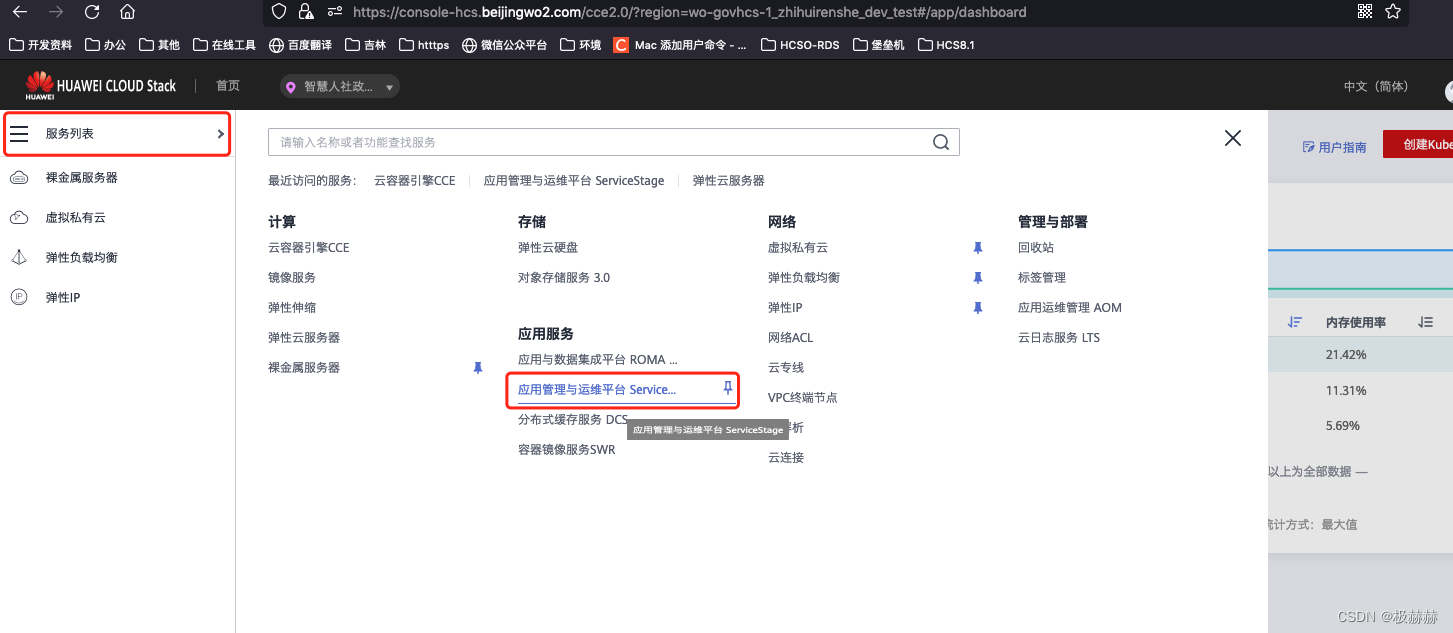Click the sort icon left of 内存使用率
Viewport: 1453px width, 633px height.
point(1295,322)
